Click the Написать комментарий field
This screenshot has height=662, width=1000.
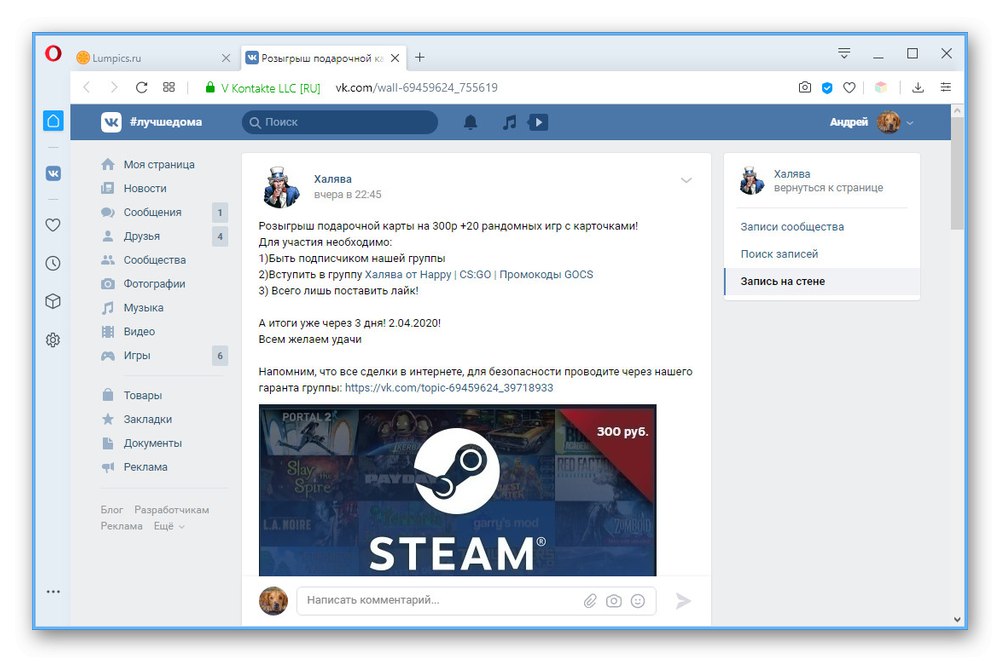[x=476, y=601]
